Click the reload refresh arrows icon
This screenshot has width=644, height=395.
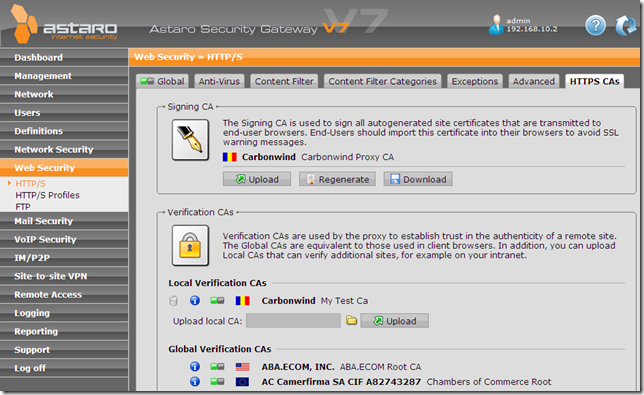pyautogui.click(x=626, y=25)
